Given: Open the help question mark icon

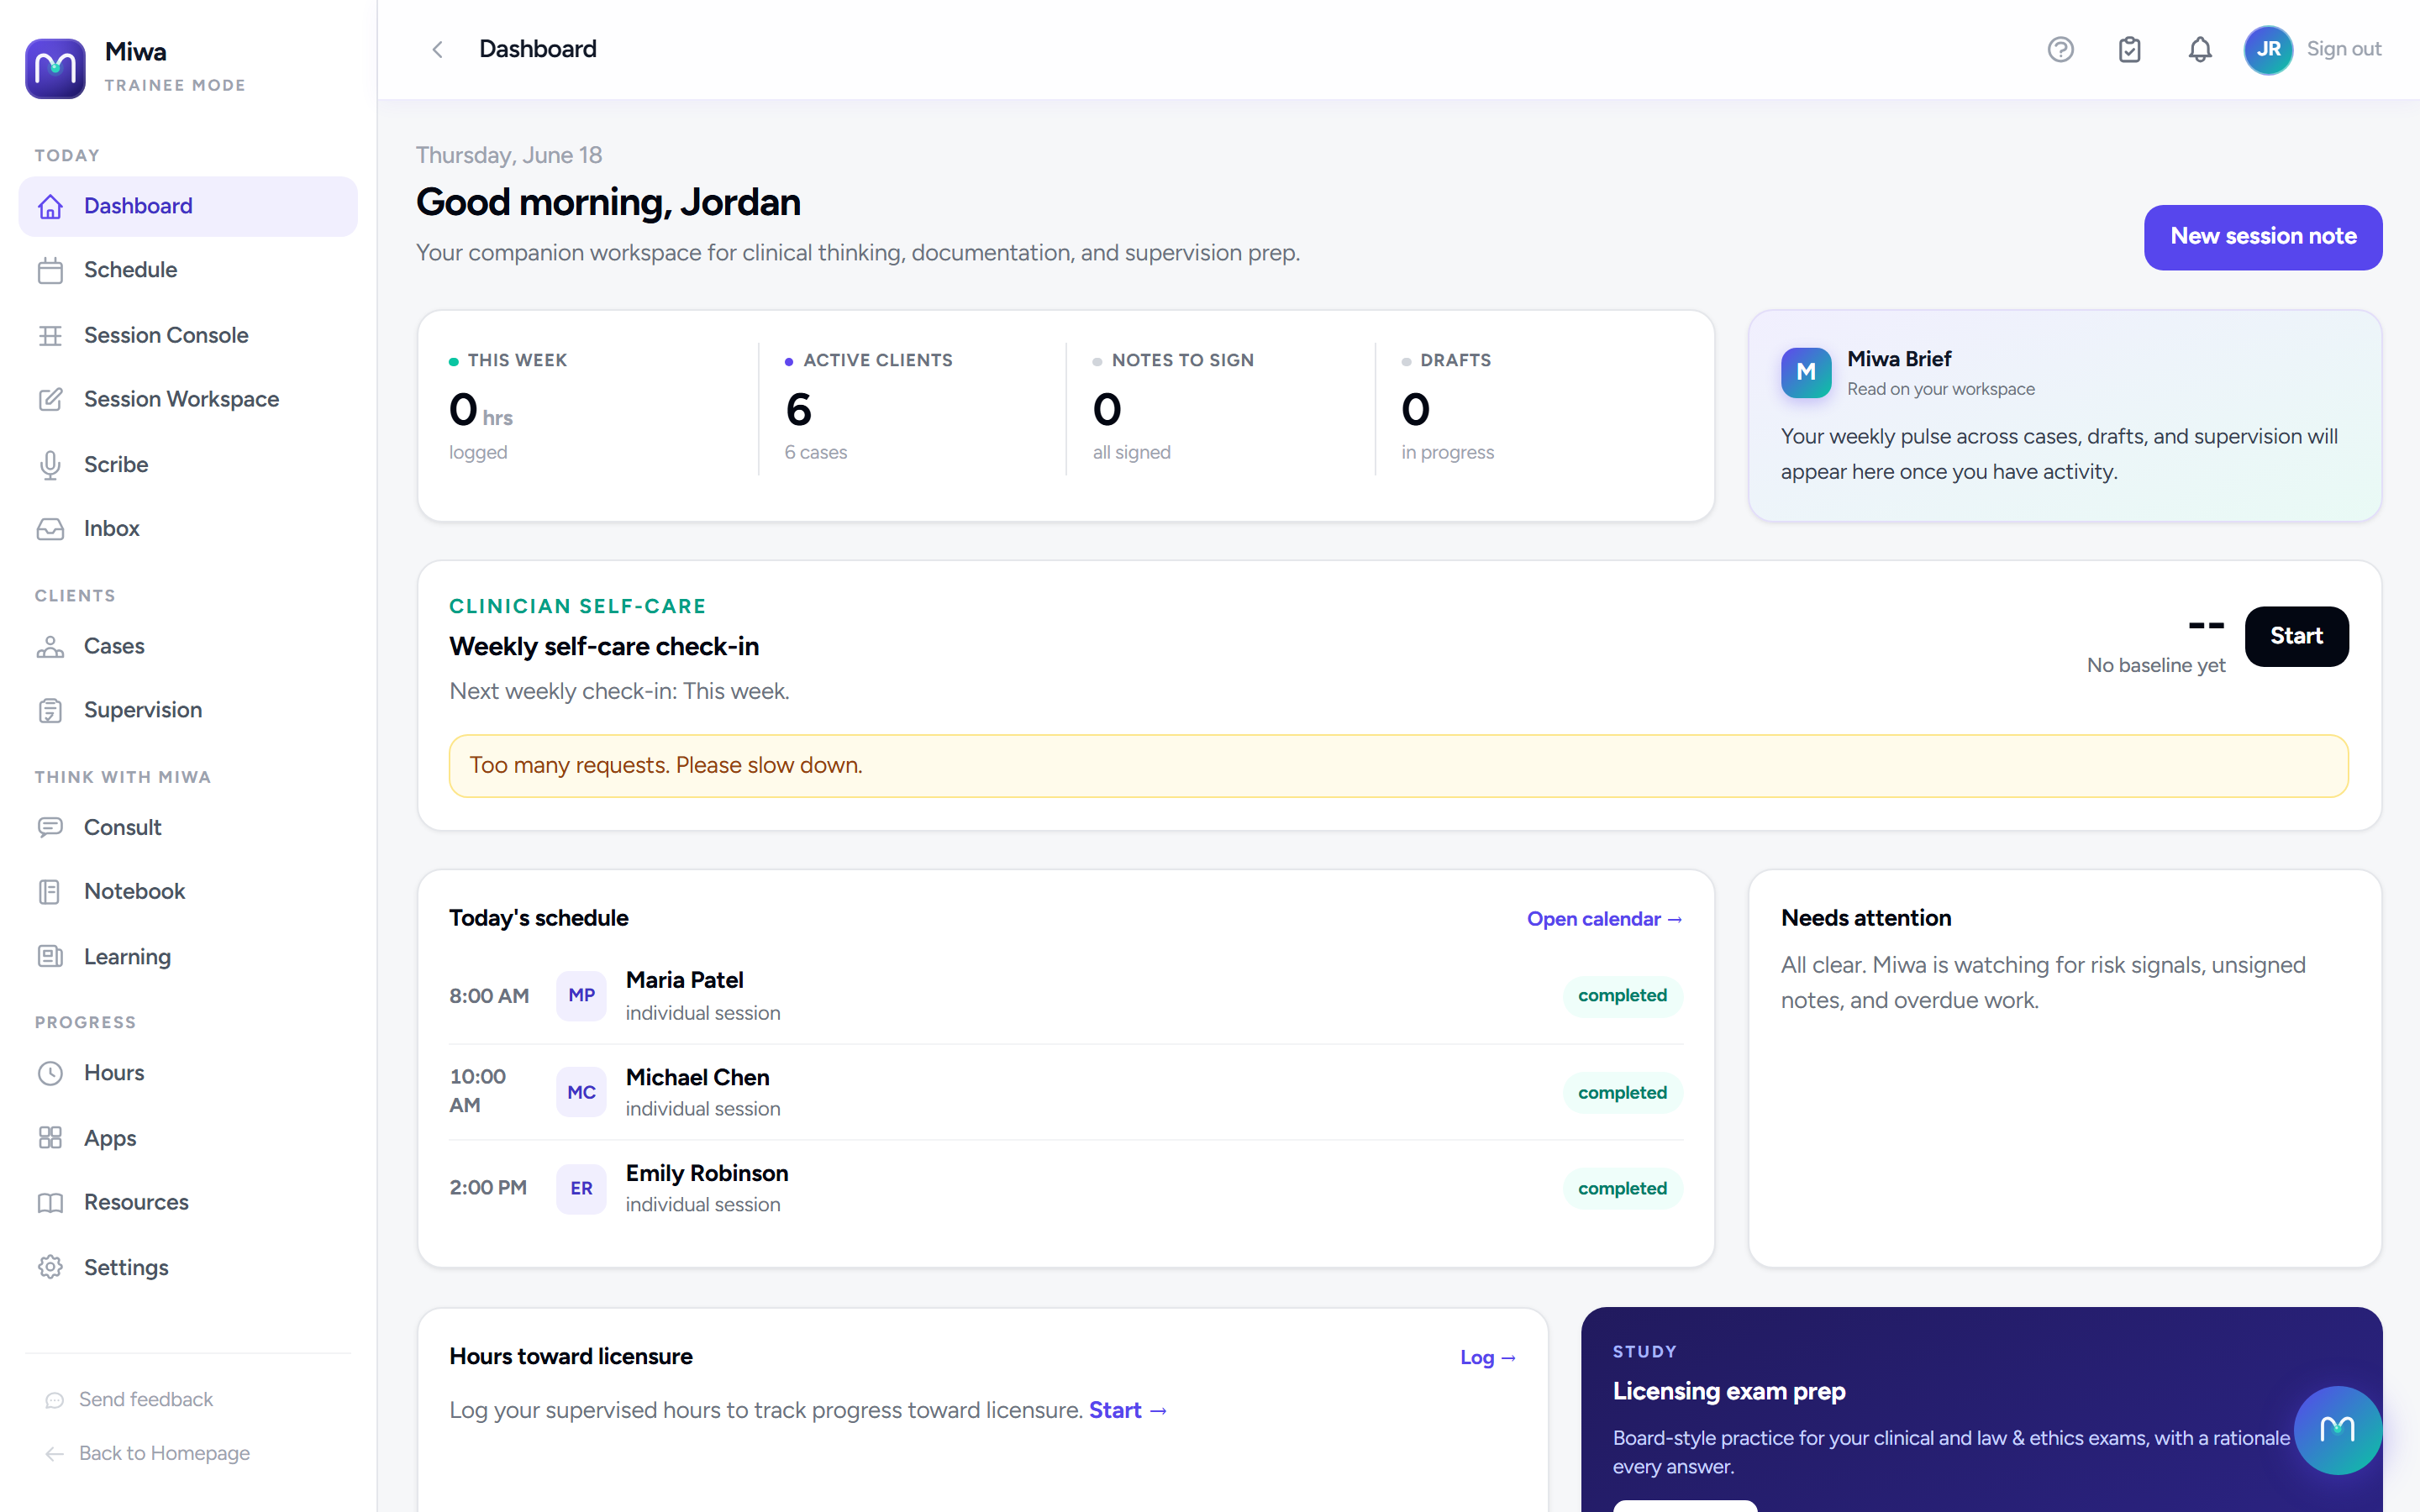Looking at the screenshot, I should coord(2060,49).
